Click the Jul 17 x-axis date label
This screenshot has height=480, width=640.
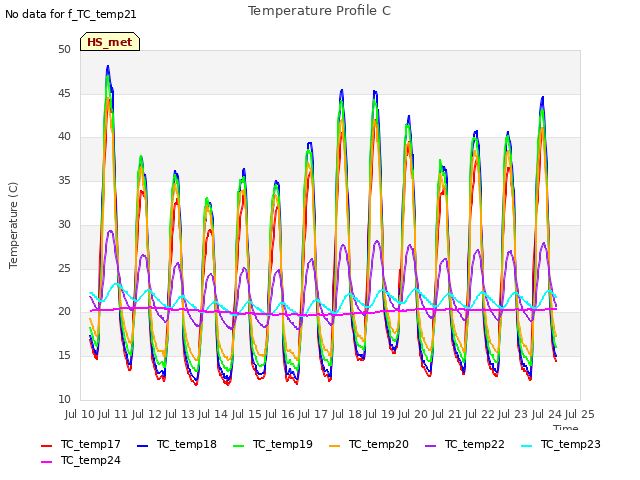[313, 414]
